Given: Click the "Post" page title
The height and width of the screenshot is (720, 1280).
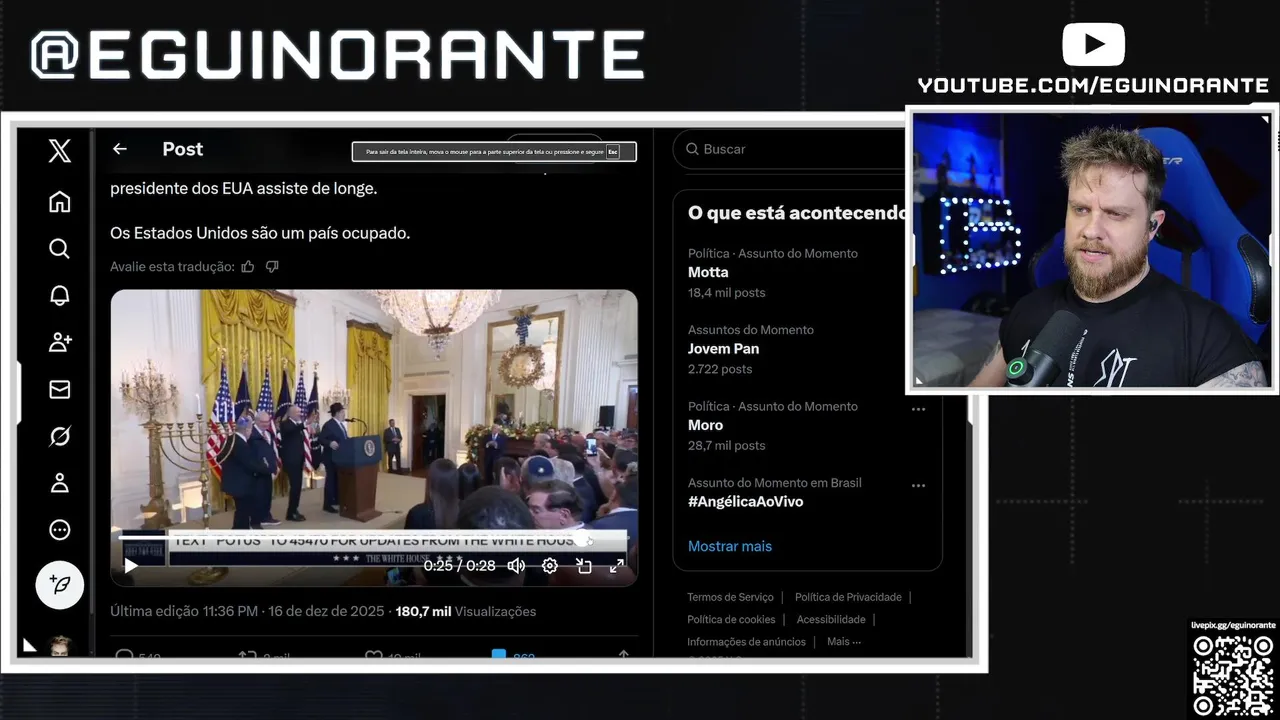Looking at the screenshot, I should 183,149.
